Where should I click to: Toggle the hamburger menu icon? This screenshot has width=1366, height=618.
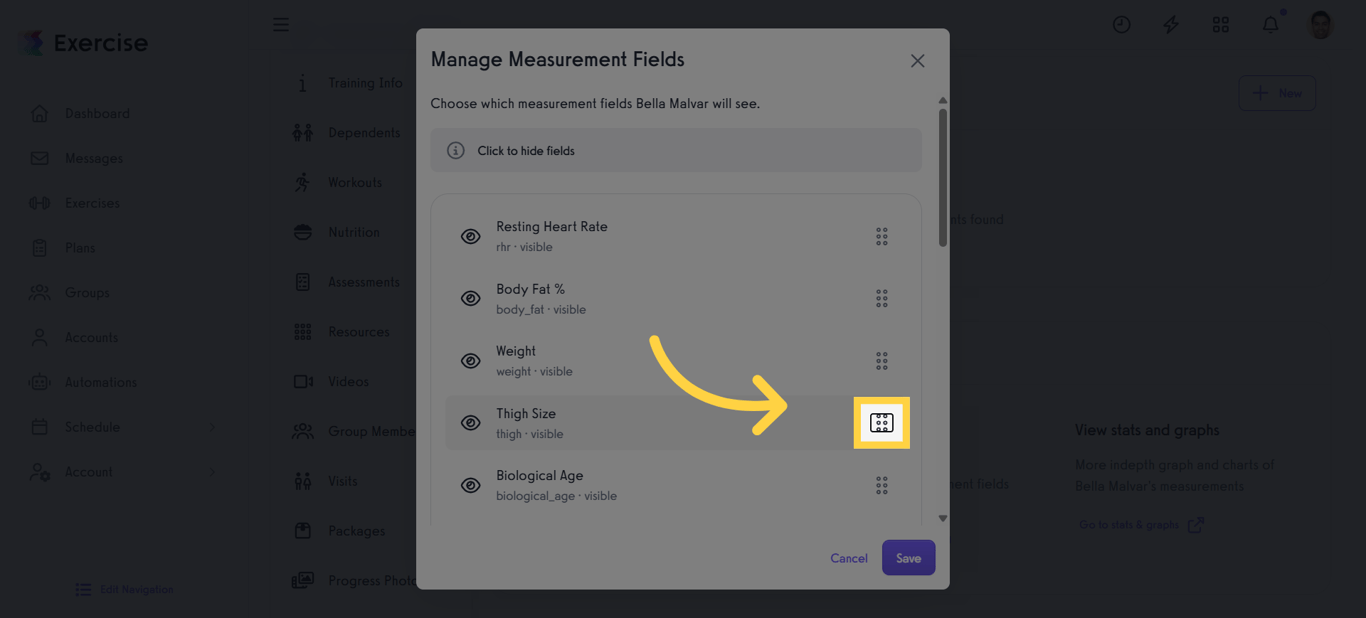281,25
